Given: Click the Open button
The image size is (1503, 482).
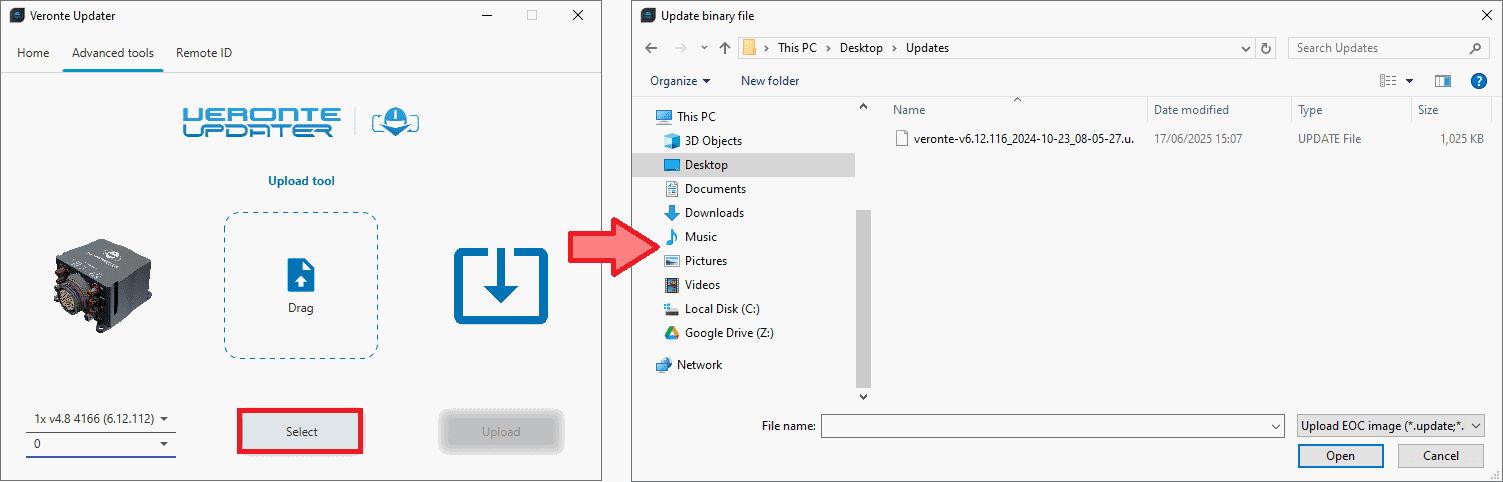Looking at the screenshot, I should pos(1340,456).
